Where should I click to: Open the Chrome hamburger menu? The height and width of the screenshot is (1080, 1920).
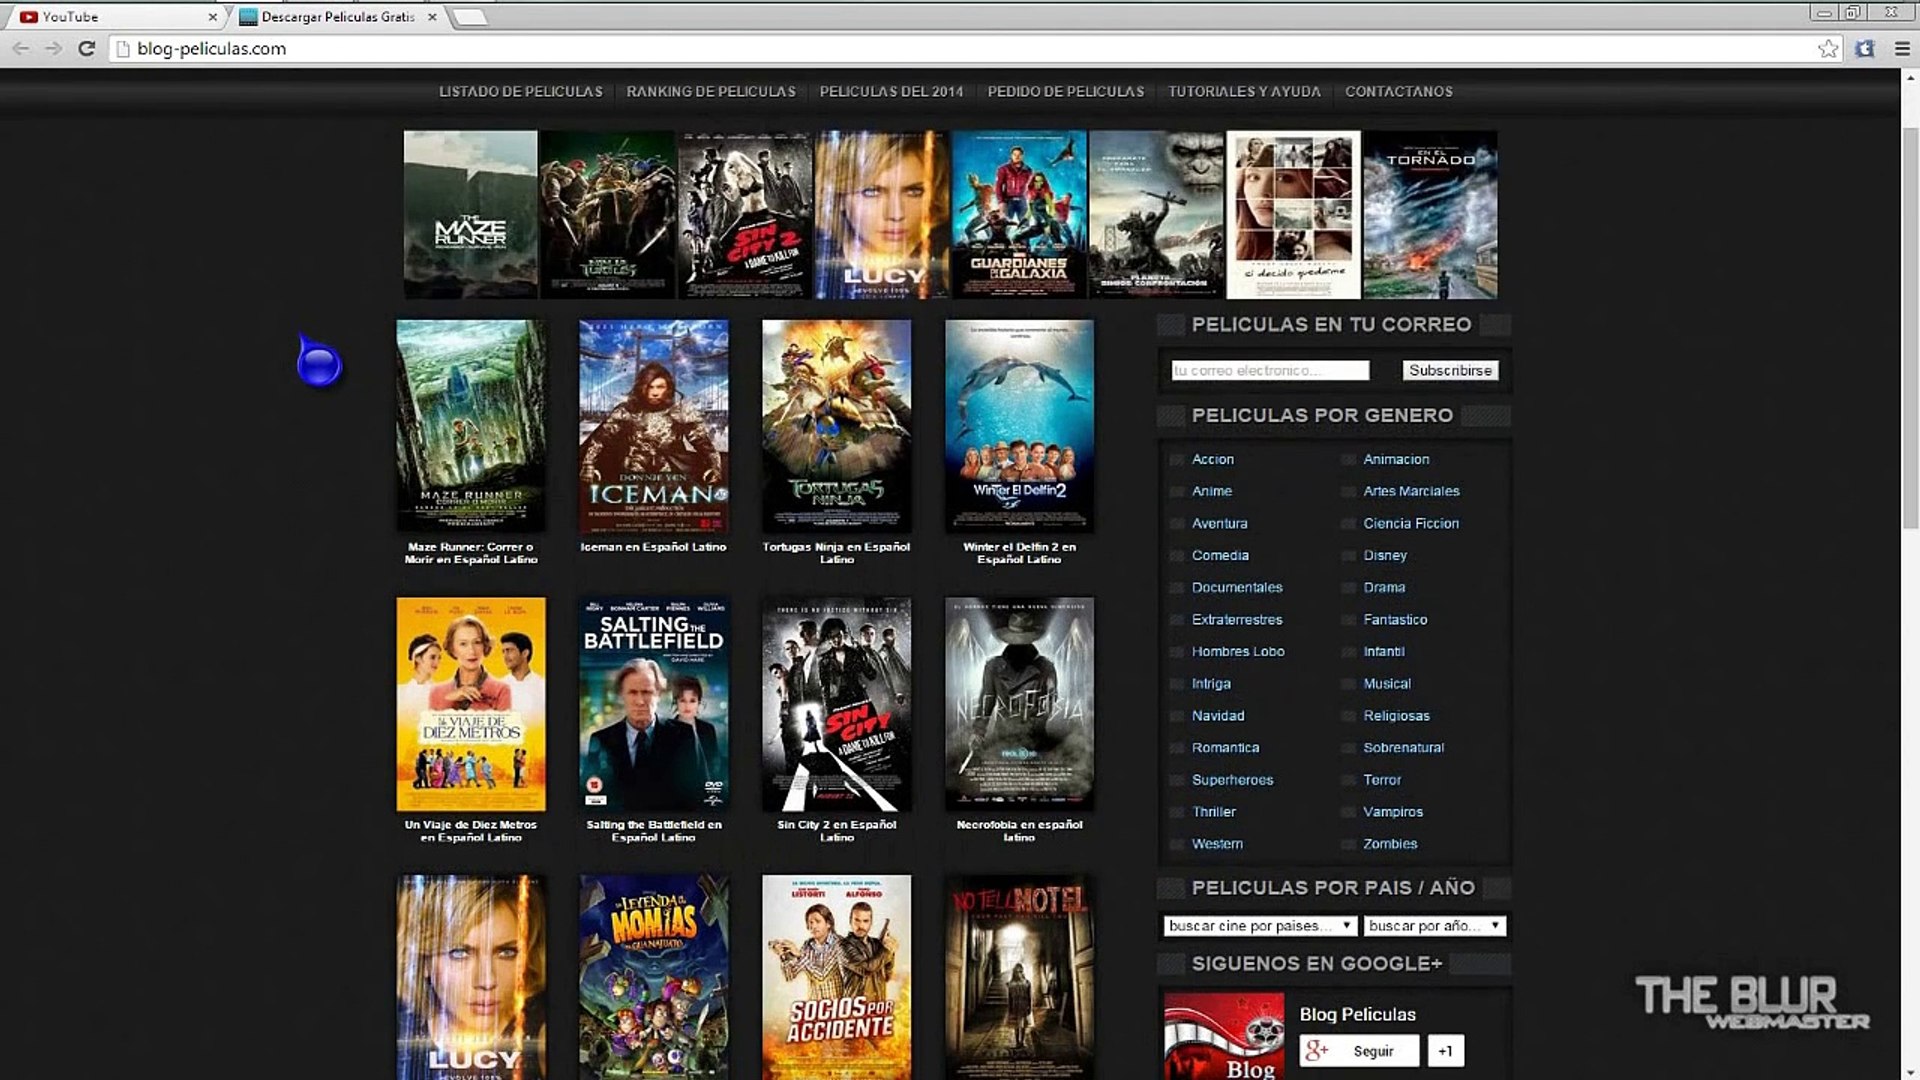(1902, 48)
